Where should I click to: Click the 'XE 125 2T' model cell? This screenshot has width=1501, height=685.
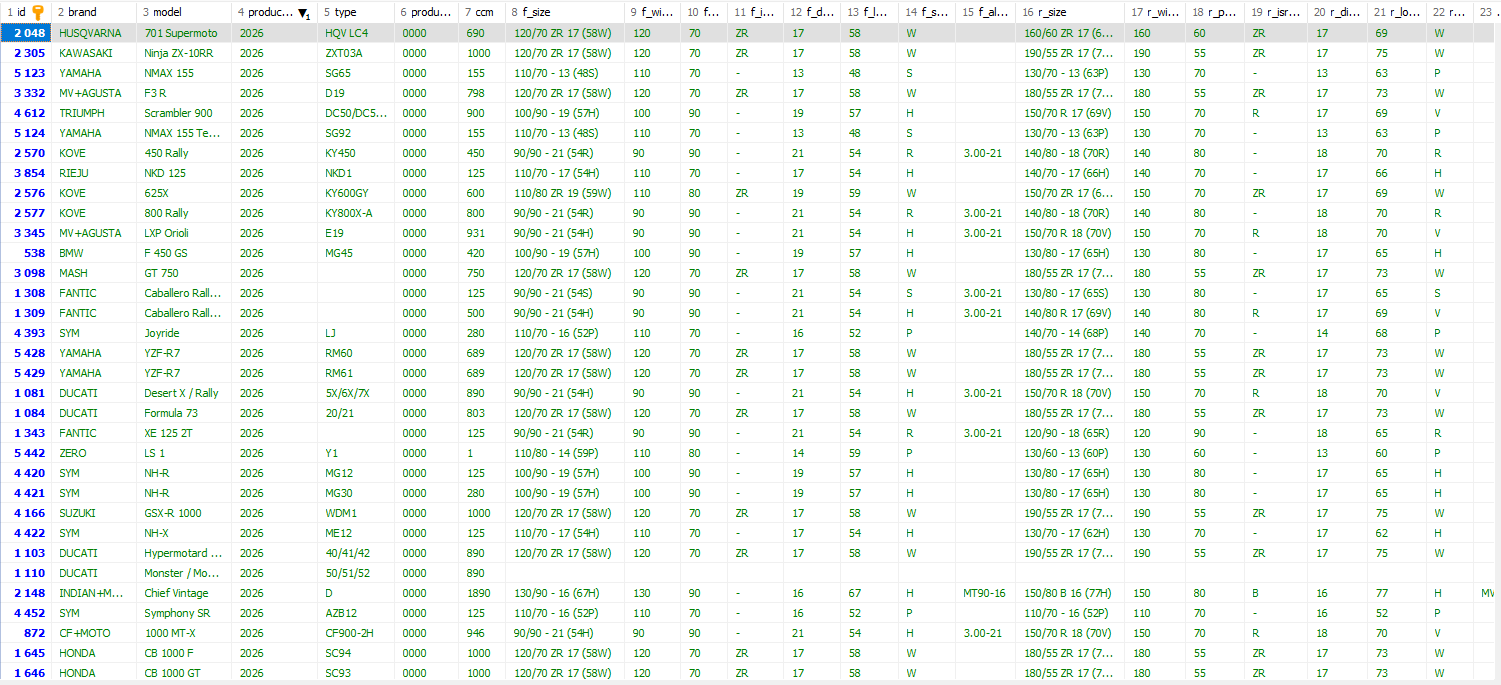click(x=184, y=433)
